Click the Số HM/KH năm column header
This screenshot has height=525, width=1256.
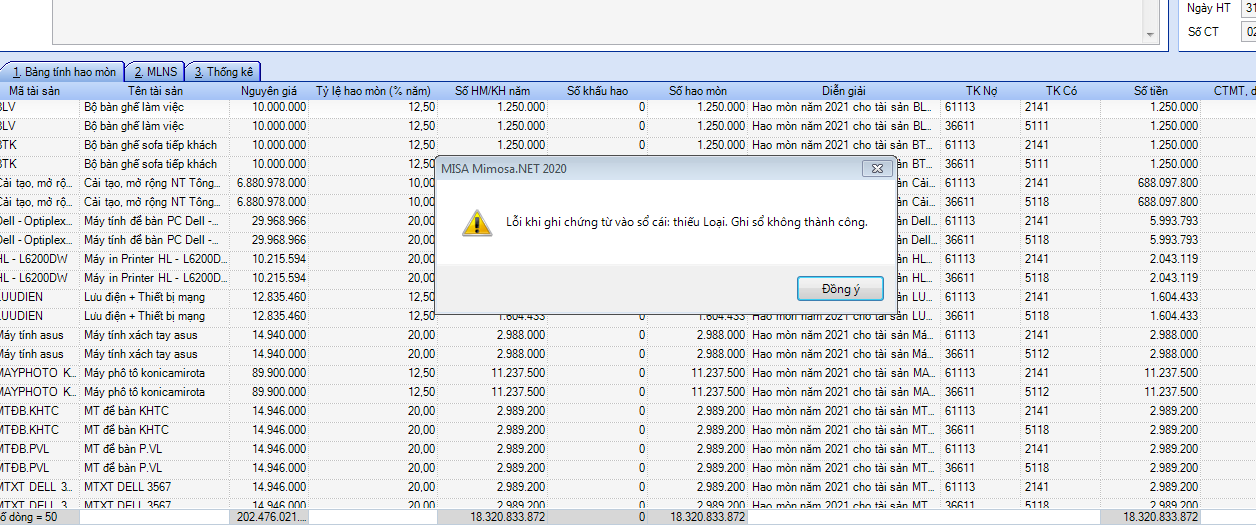point(492,90)
